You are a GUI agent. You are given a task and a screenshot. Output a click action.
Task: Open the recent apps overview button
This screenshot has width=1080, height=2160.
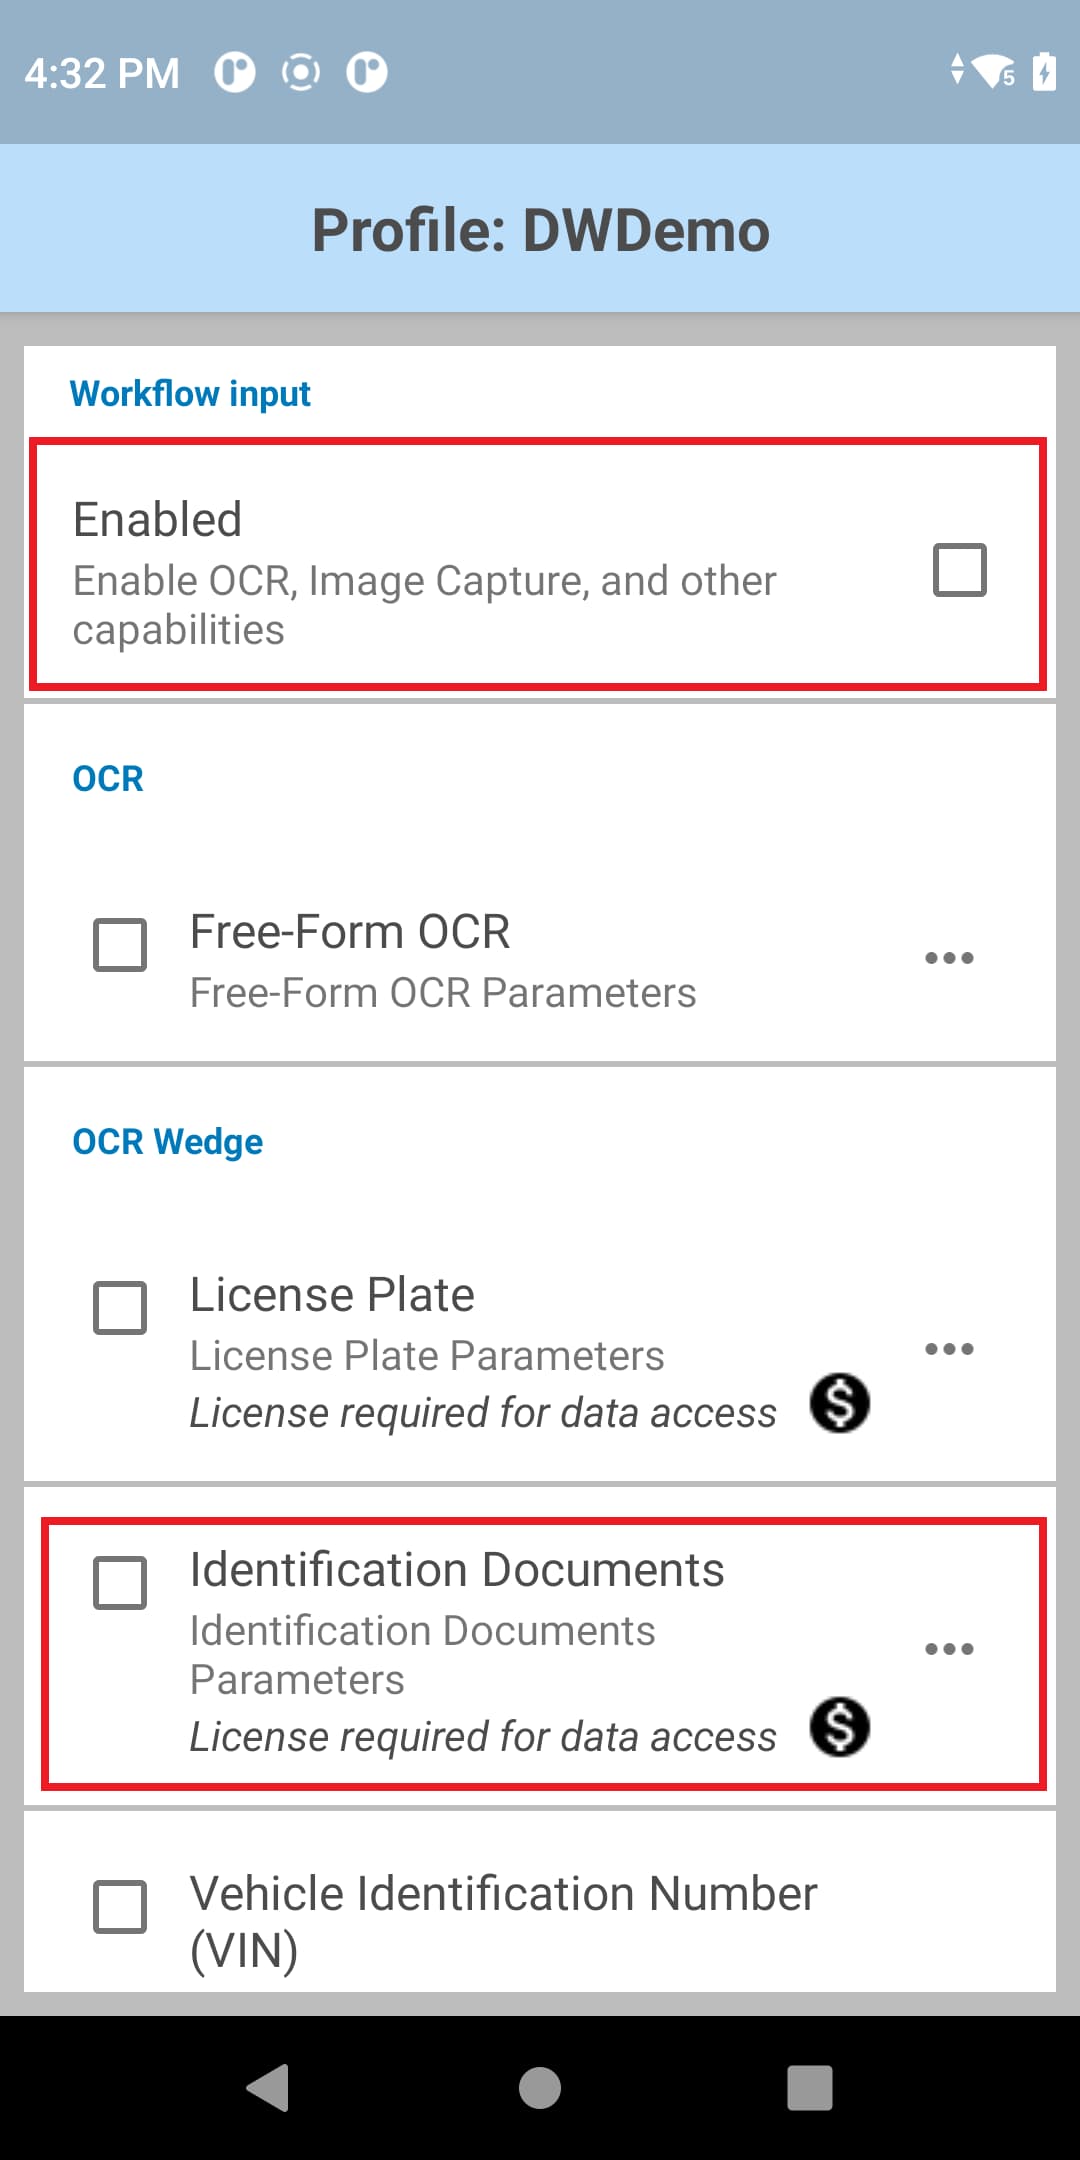pos(809,2087)
